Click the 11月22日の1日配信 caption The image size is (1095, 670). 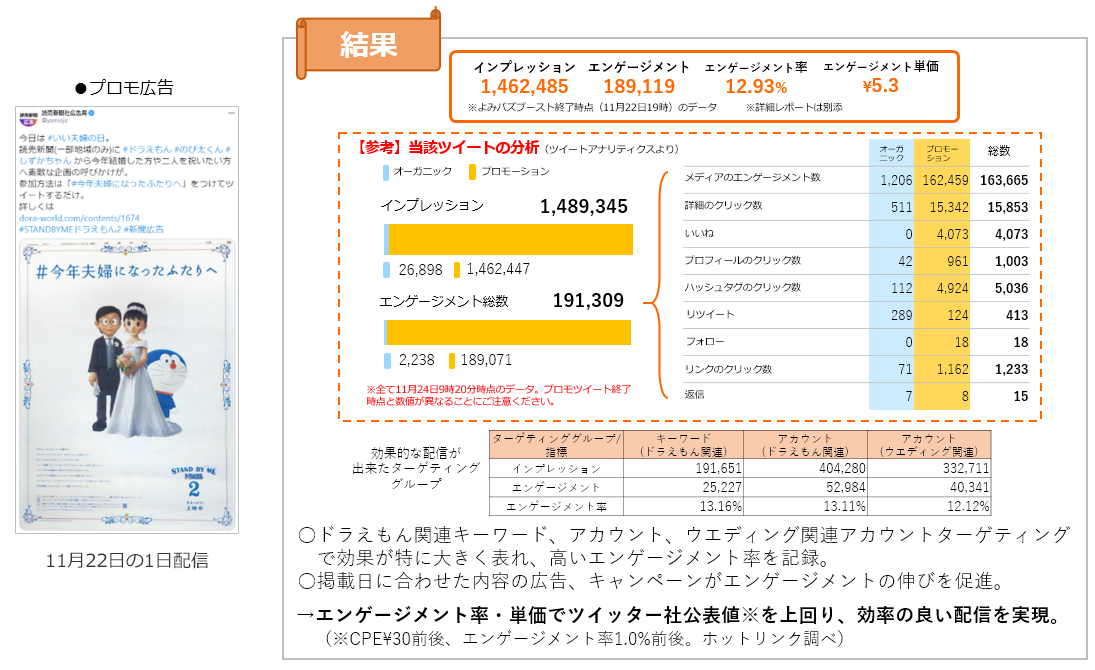(x=127, y=560)
